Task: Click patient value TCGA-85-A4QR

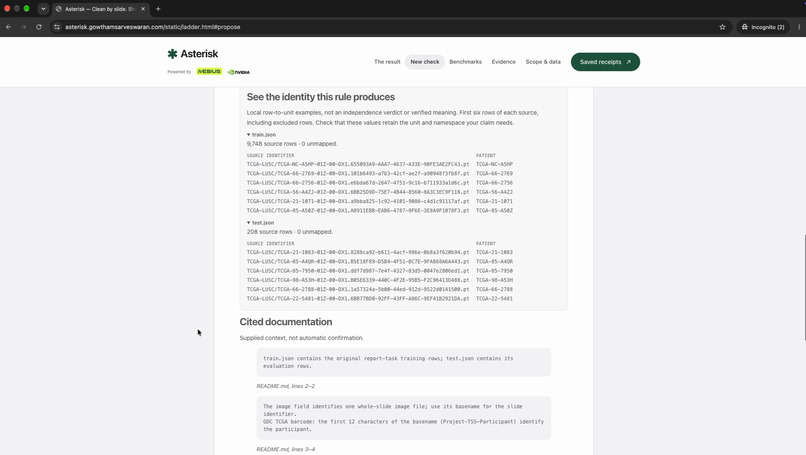Action: point(494,261)
